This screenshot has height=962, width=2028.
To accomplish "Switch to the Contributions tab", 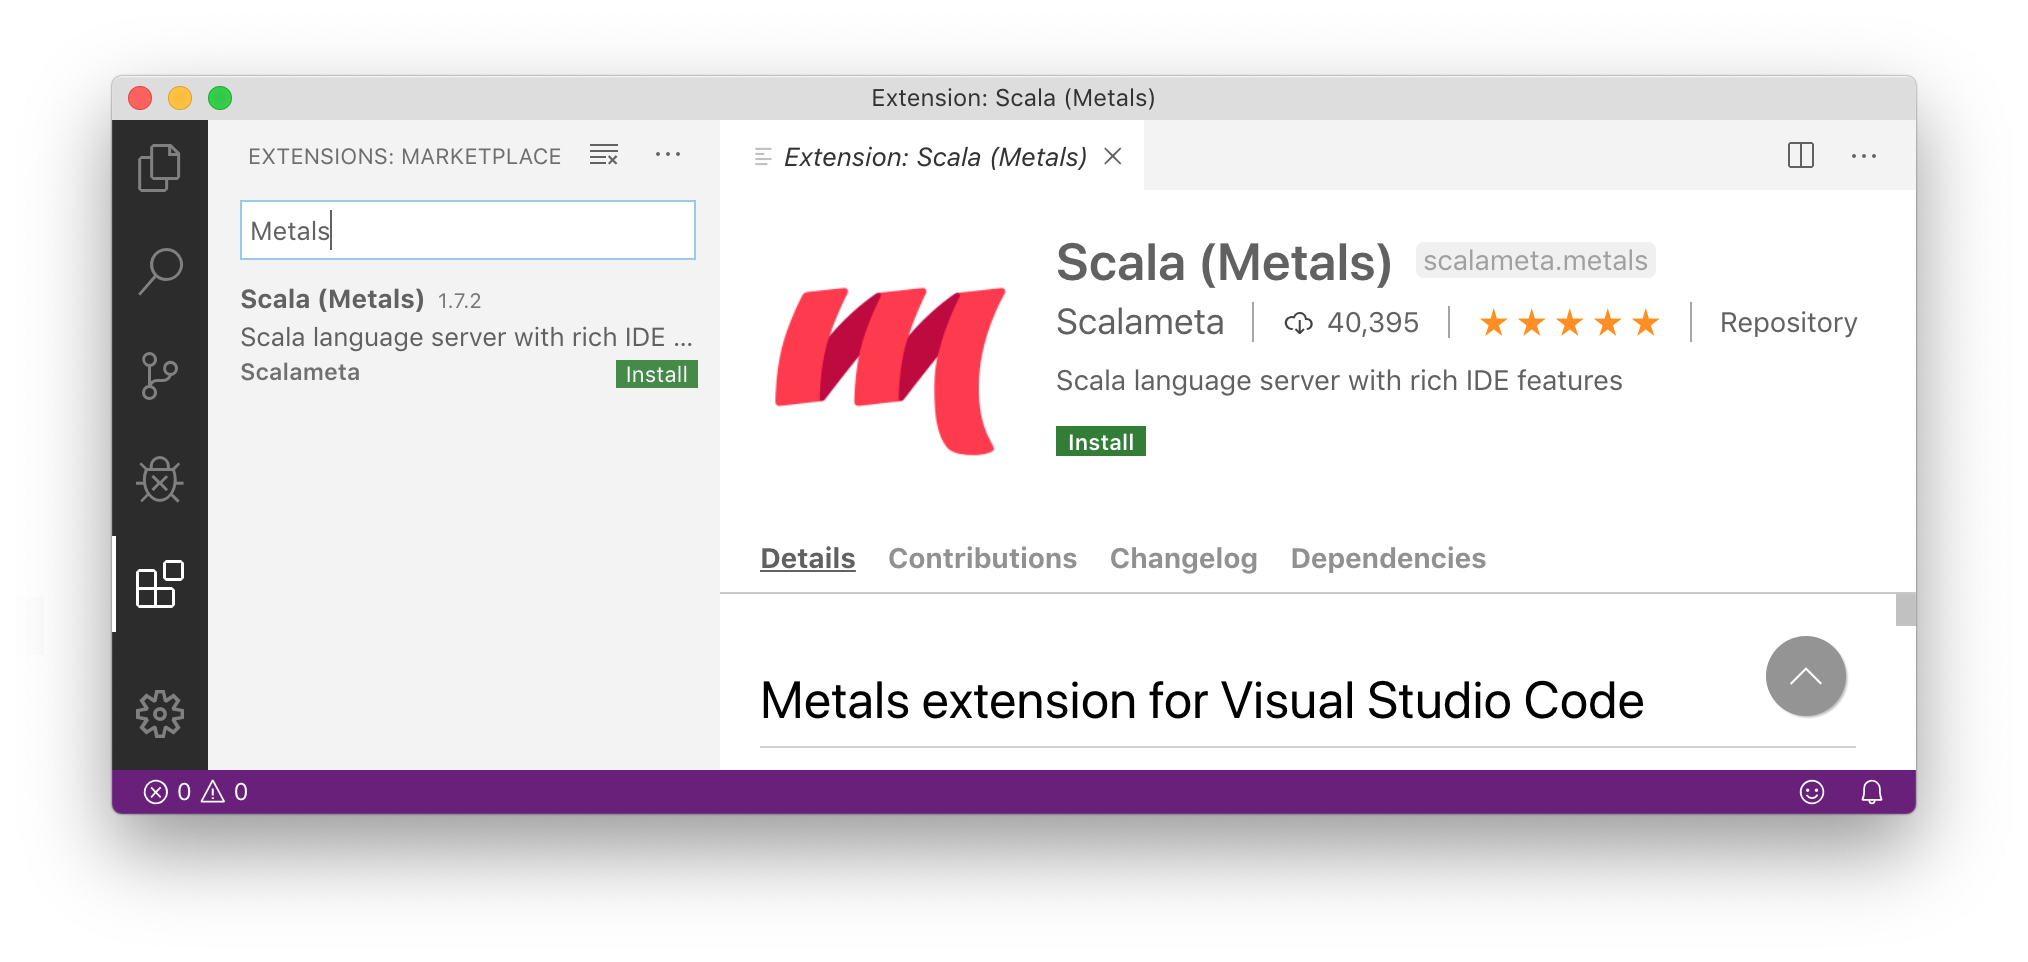I will 982,558.
